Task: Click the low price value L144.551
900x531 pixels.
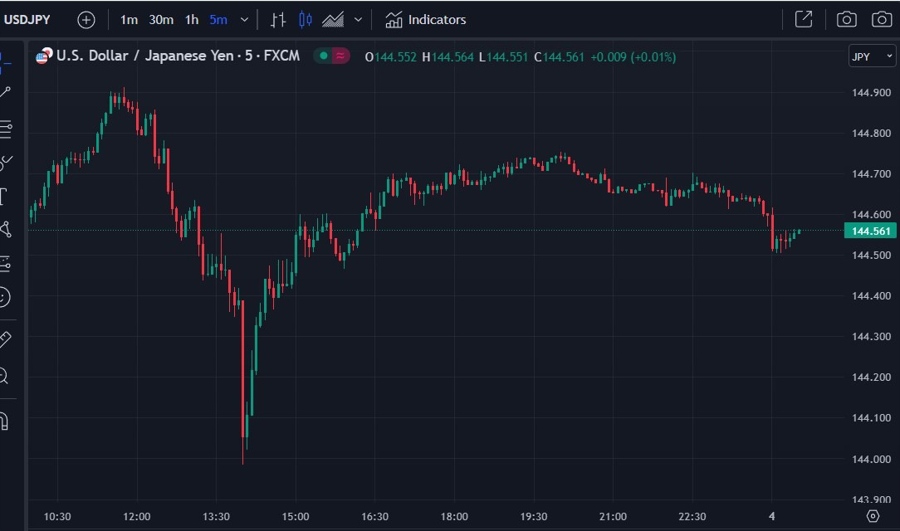Action: click(x=503, y=57)
